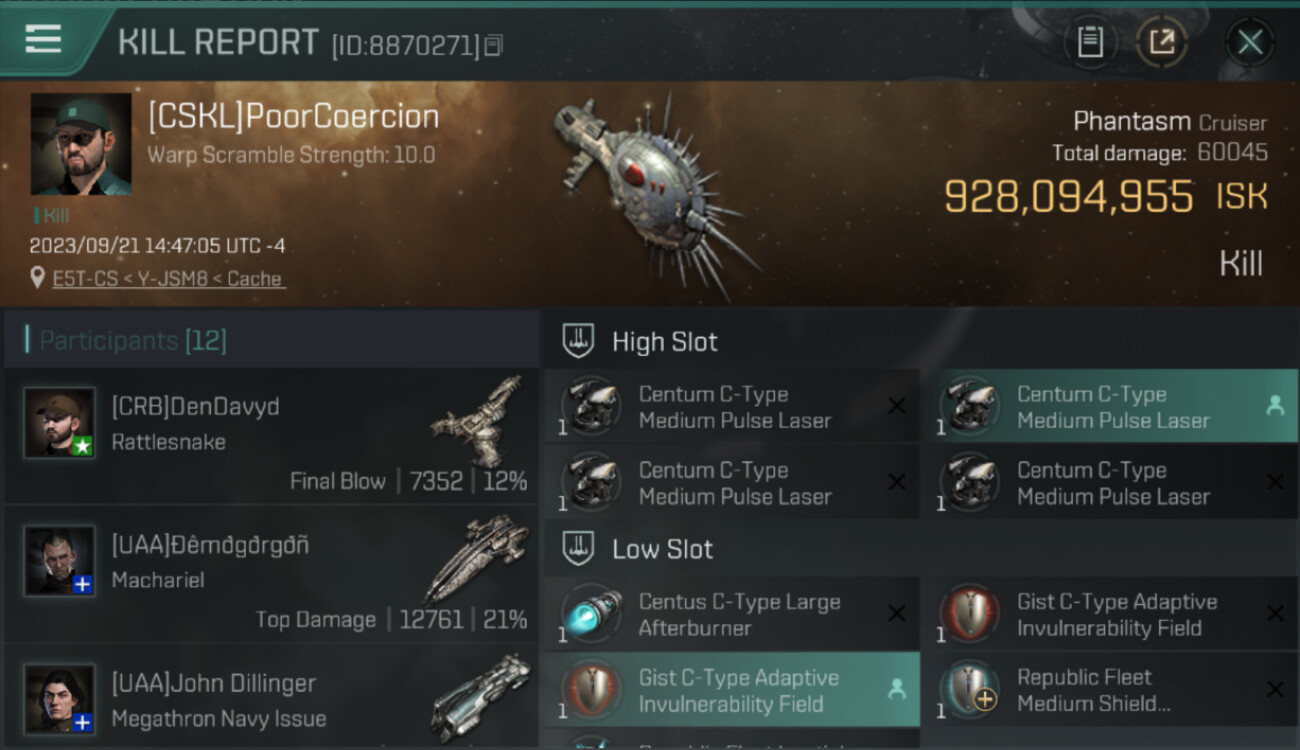Select DenDavyd's portrait in participants
The image size is (1300, 750).
pyautogui.click(x=60, y=423)
